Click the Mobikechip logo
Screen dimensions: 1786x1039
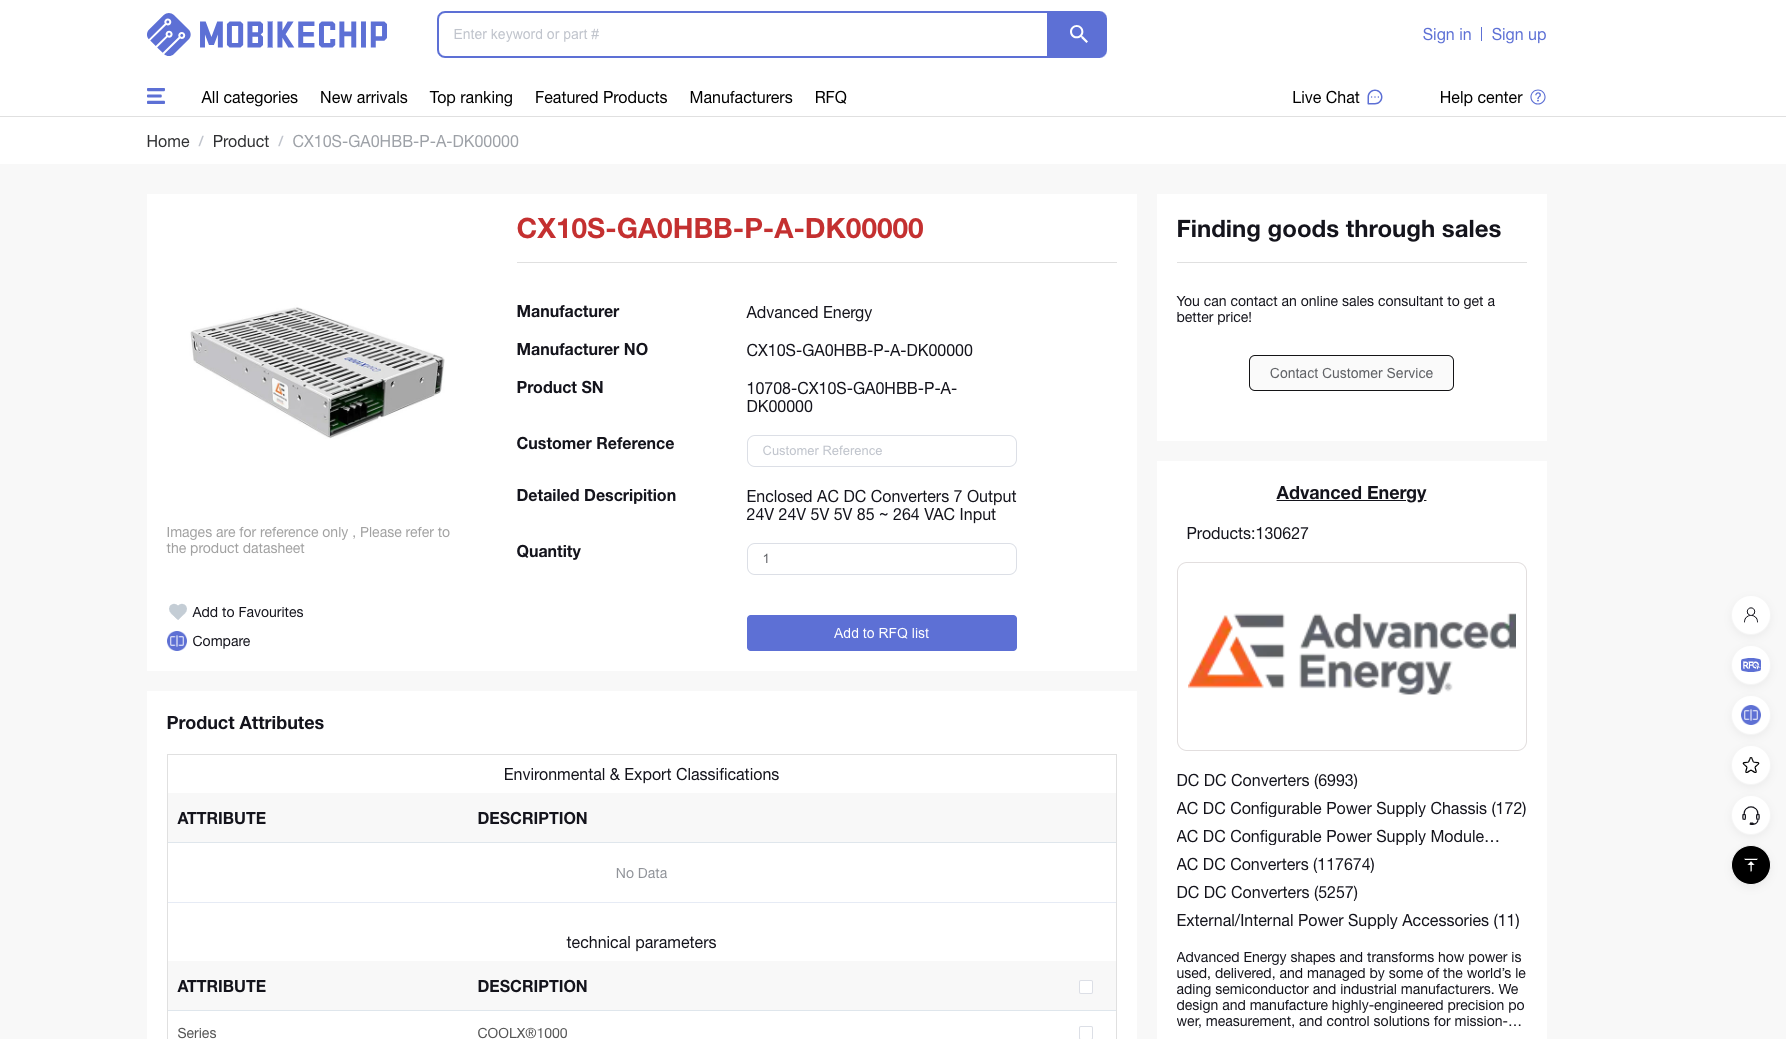[x=267, y=34]
